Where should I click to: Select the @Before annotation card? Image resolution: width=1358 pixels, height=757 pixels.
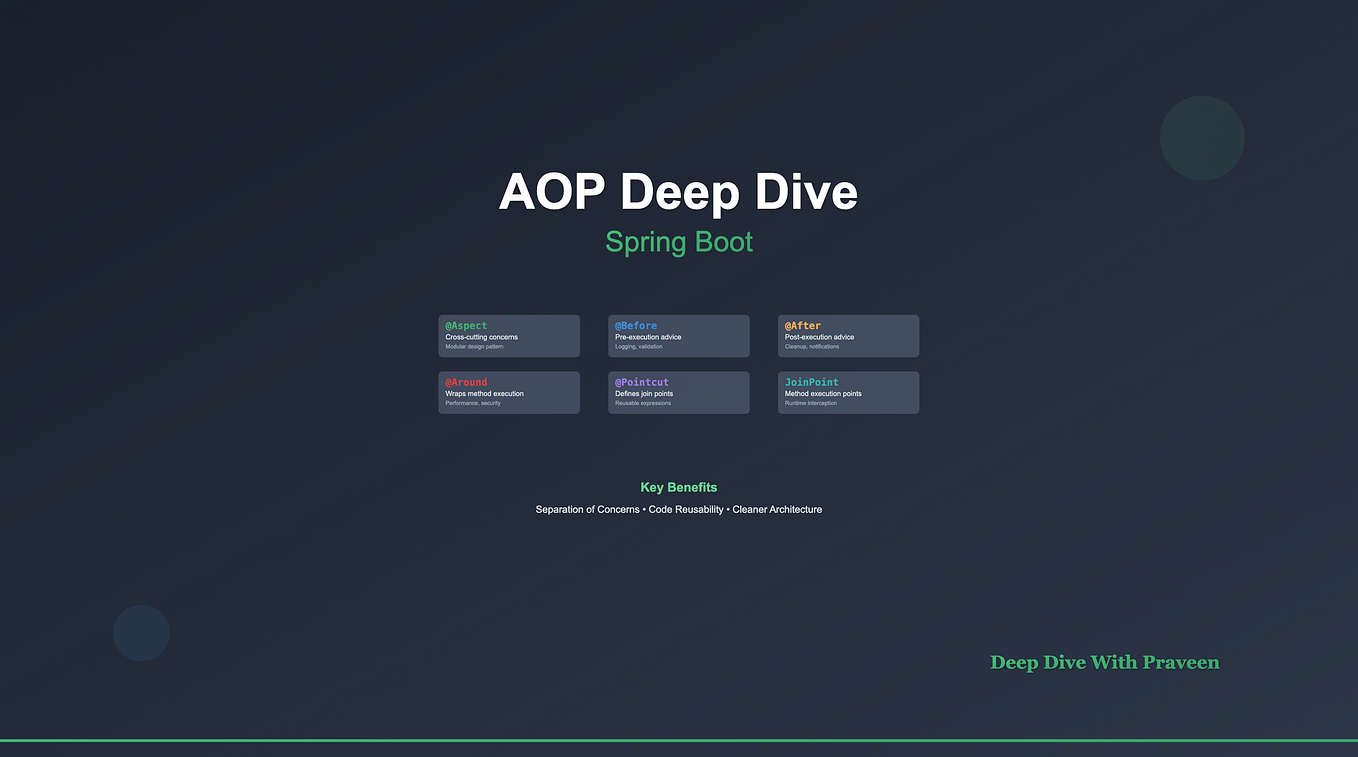pyautogui.click(x=679, y=335)
